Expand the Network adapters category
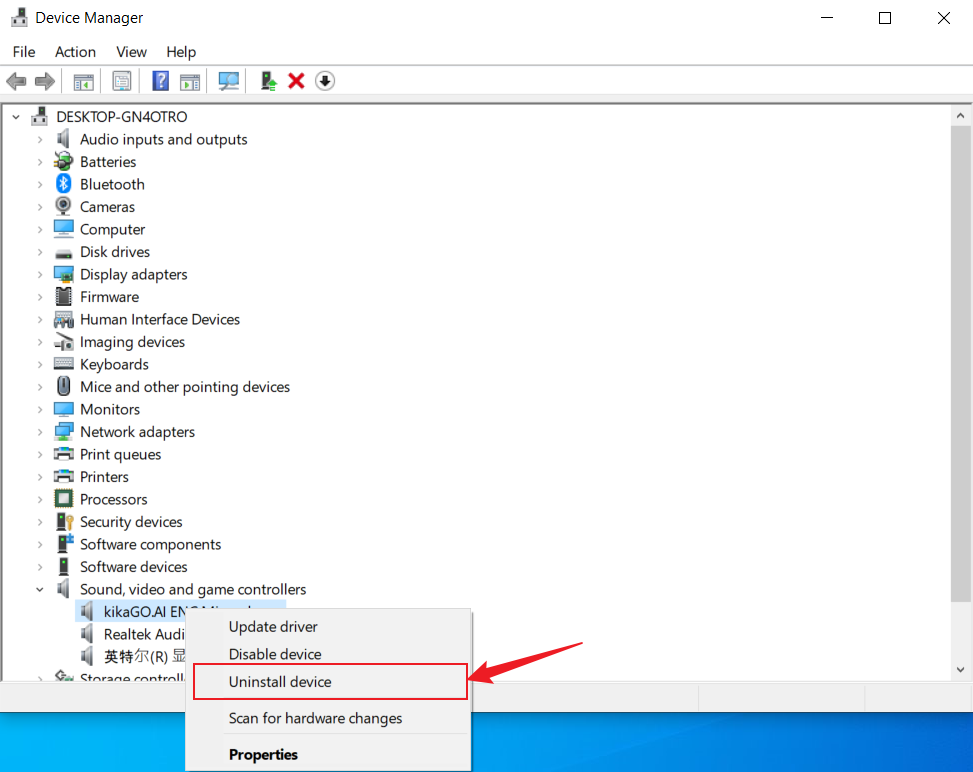The width and height of the screenshot is (973, 772). pos(40,432)
